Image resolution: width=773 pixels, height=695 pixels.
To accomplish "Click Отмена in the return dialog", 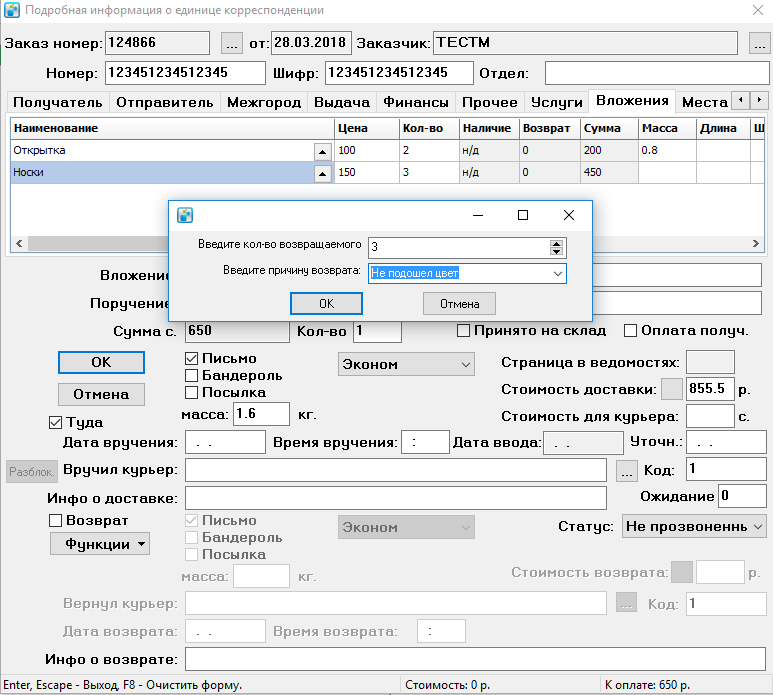I will tap(459, 304).
